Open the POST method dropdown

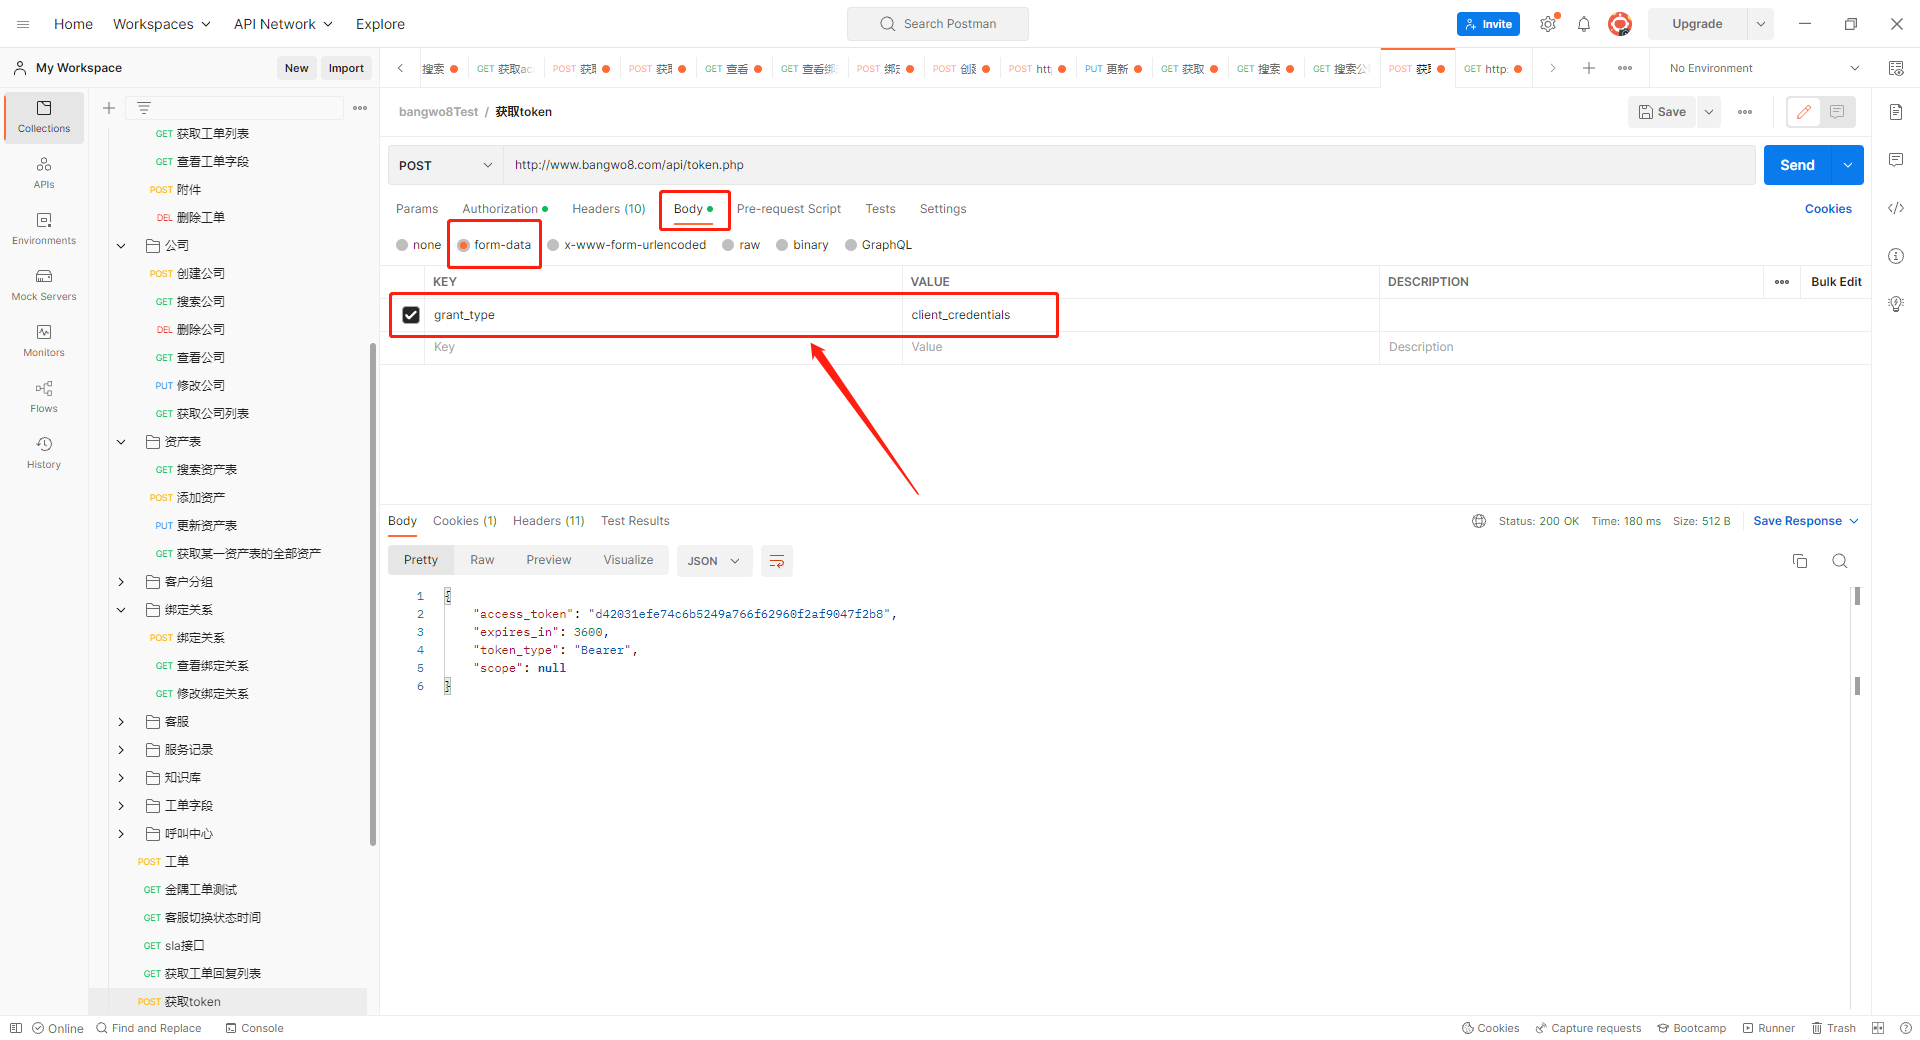click(x=445, y=165)
